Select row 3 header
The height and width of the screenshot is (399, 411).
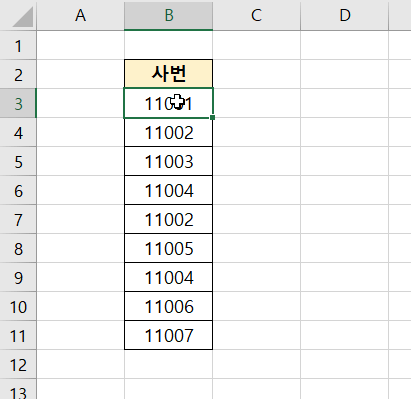tap(18, 103)
